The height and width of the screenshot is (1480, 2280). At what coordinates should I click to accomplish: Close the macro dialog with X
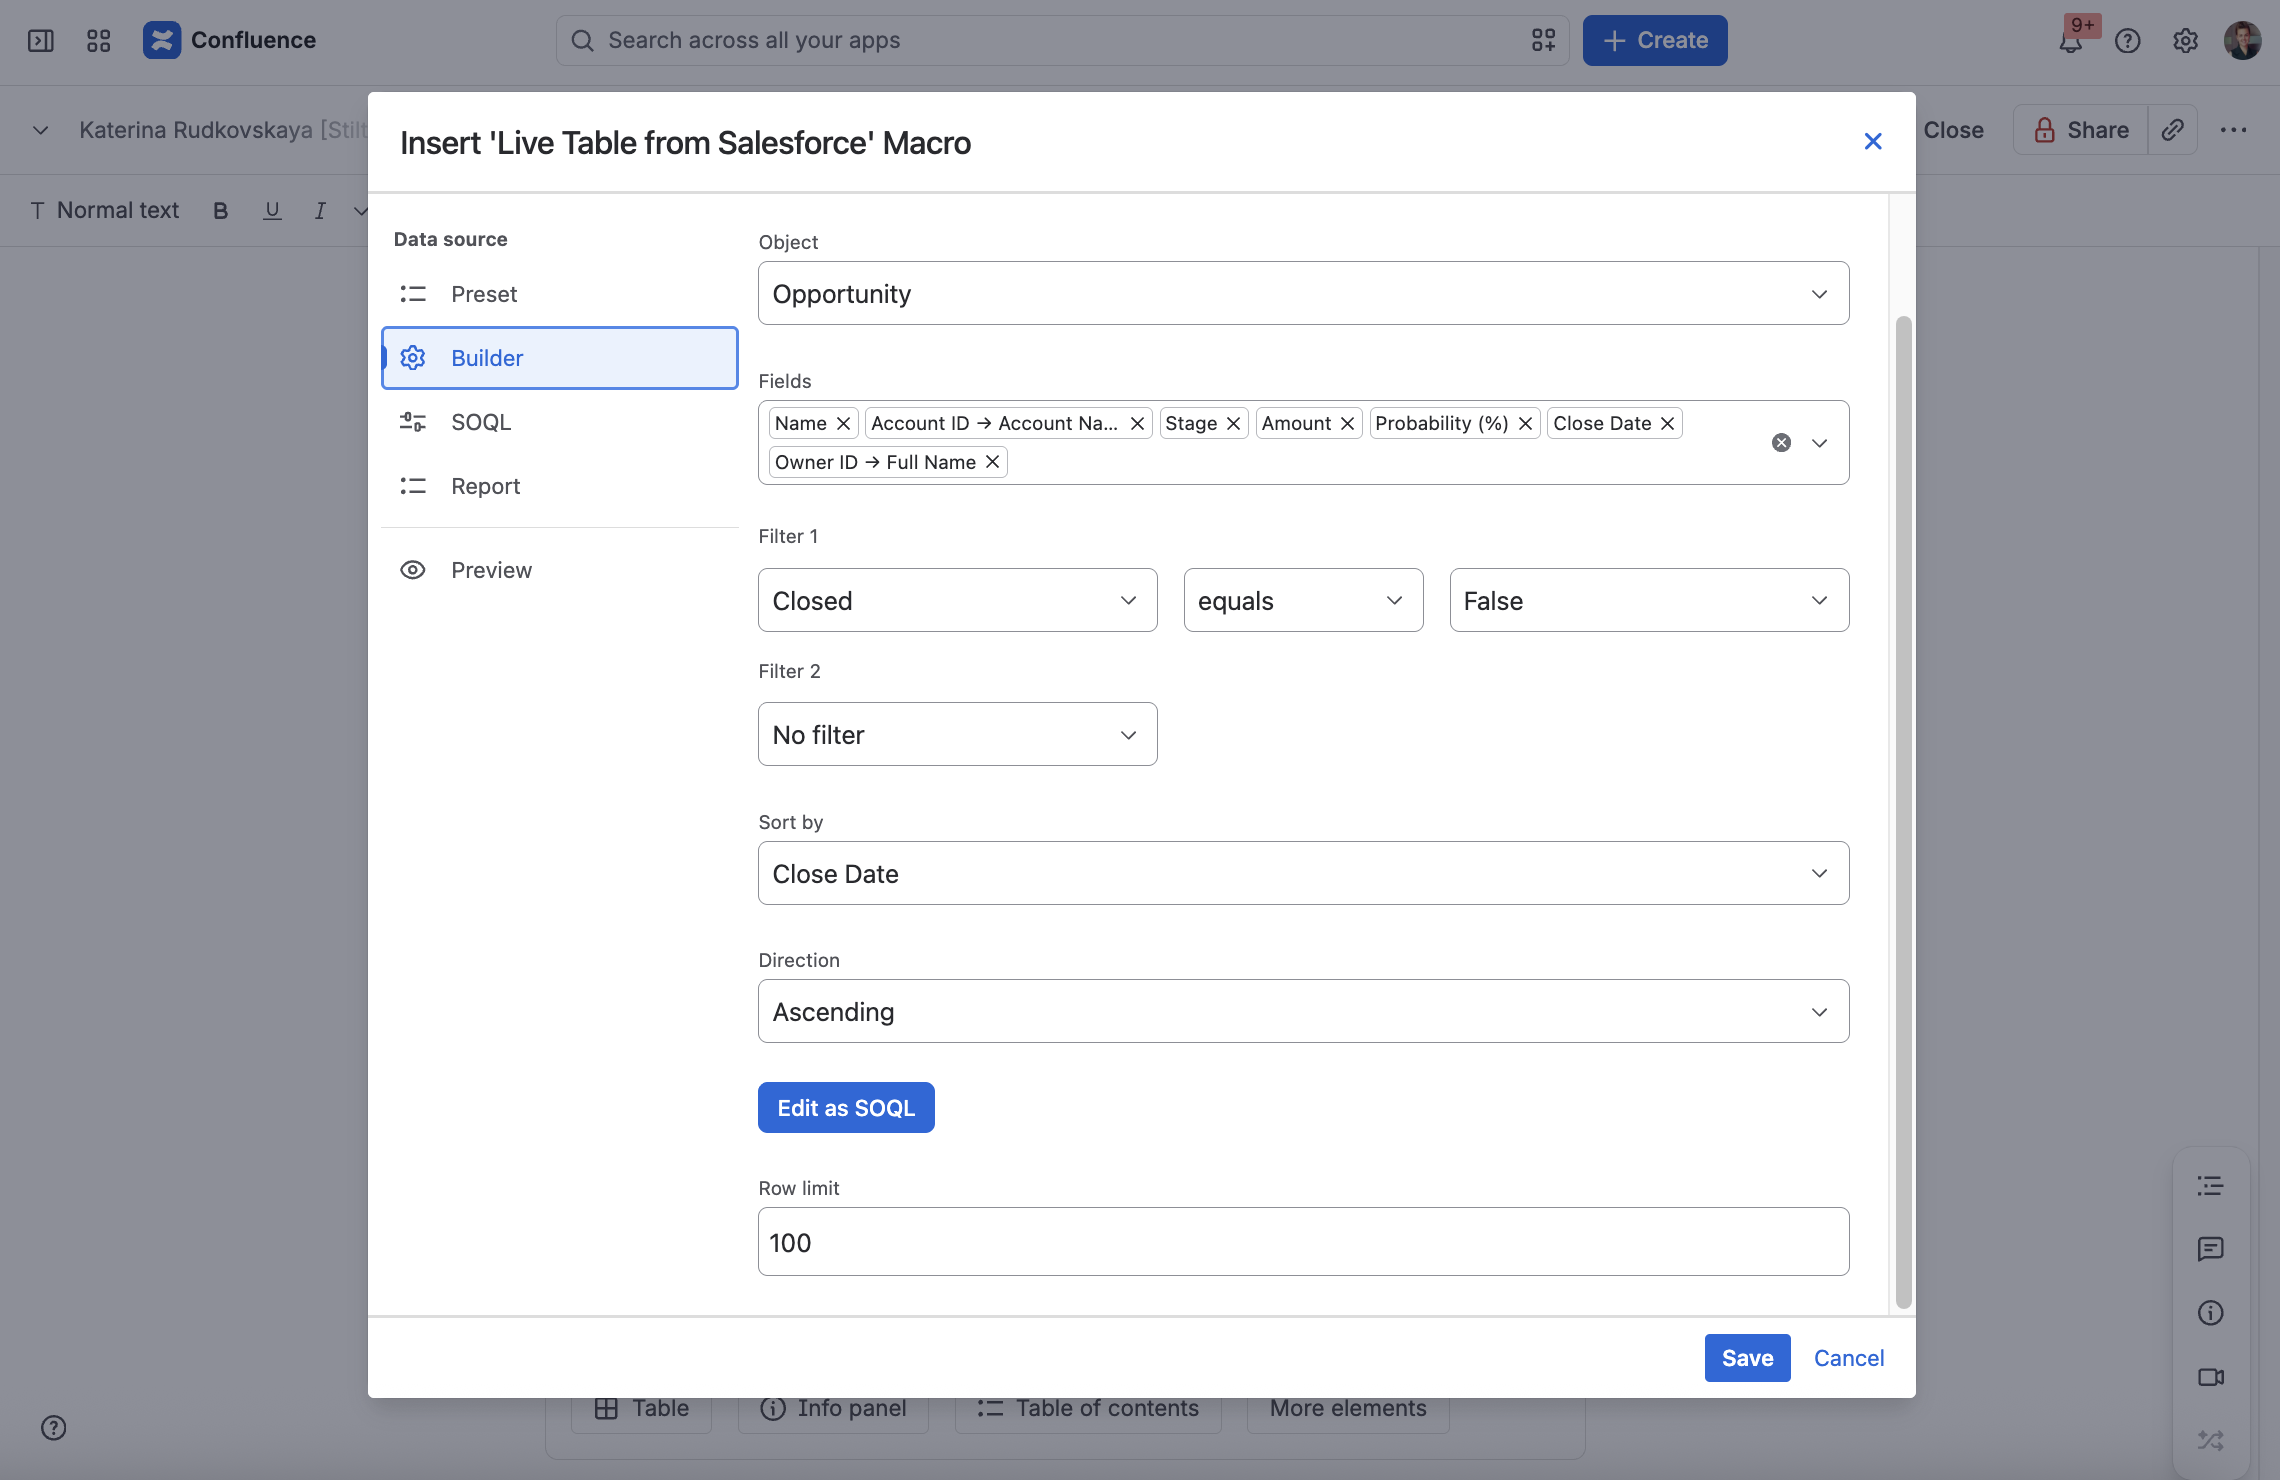(x=1873, y=142)
